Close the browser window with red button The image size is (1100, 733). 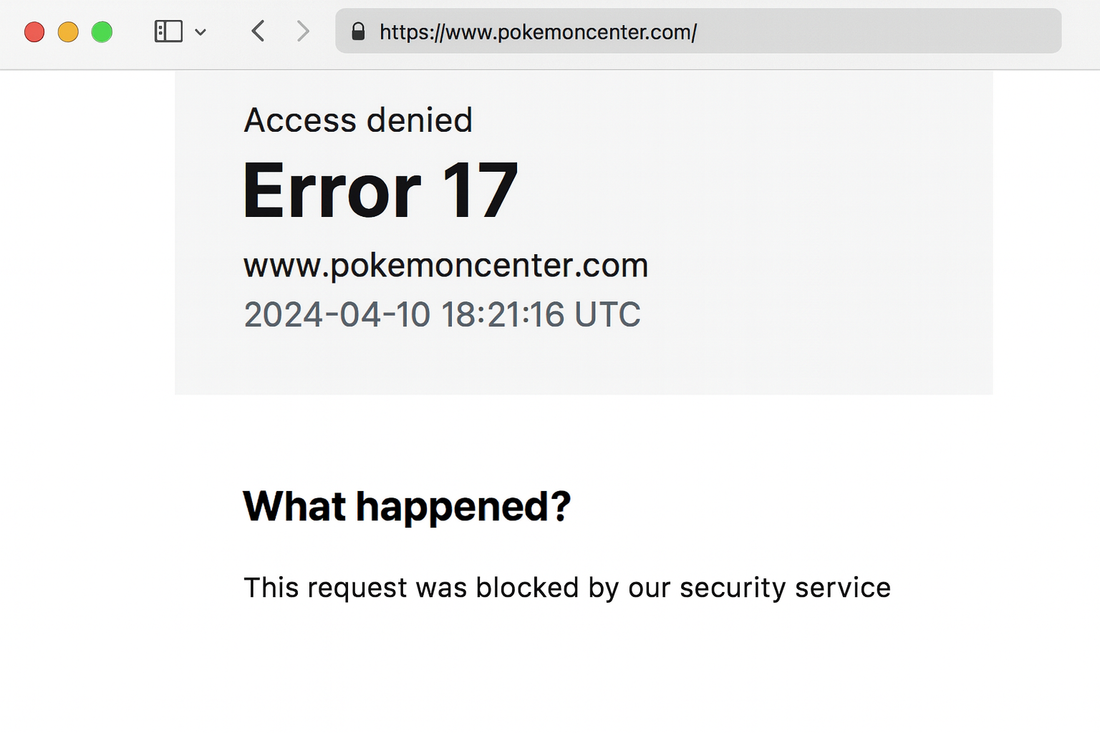tap(34, 32)
